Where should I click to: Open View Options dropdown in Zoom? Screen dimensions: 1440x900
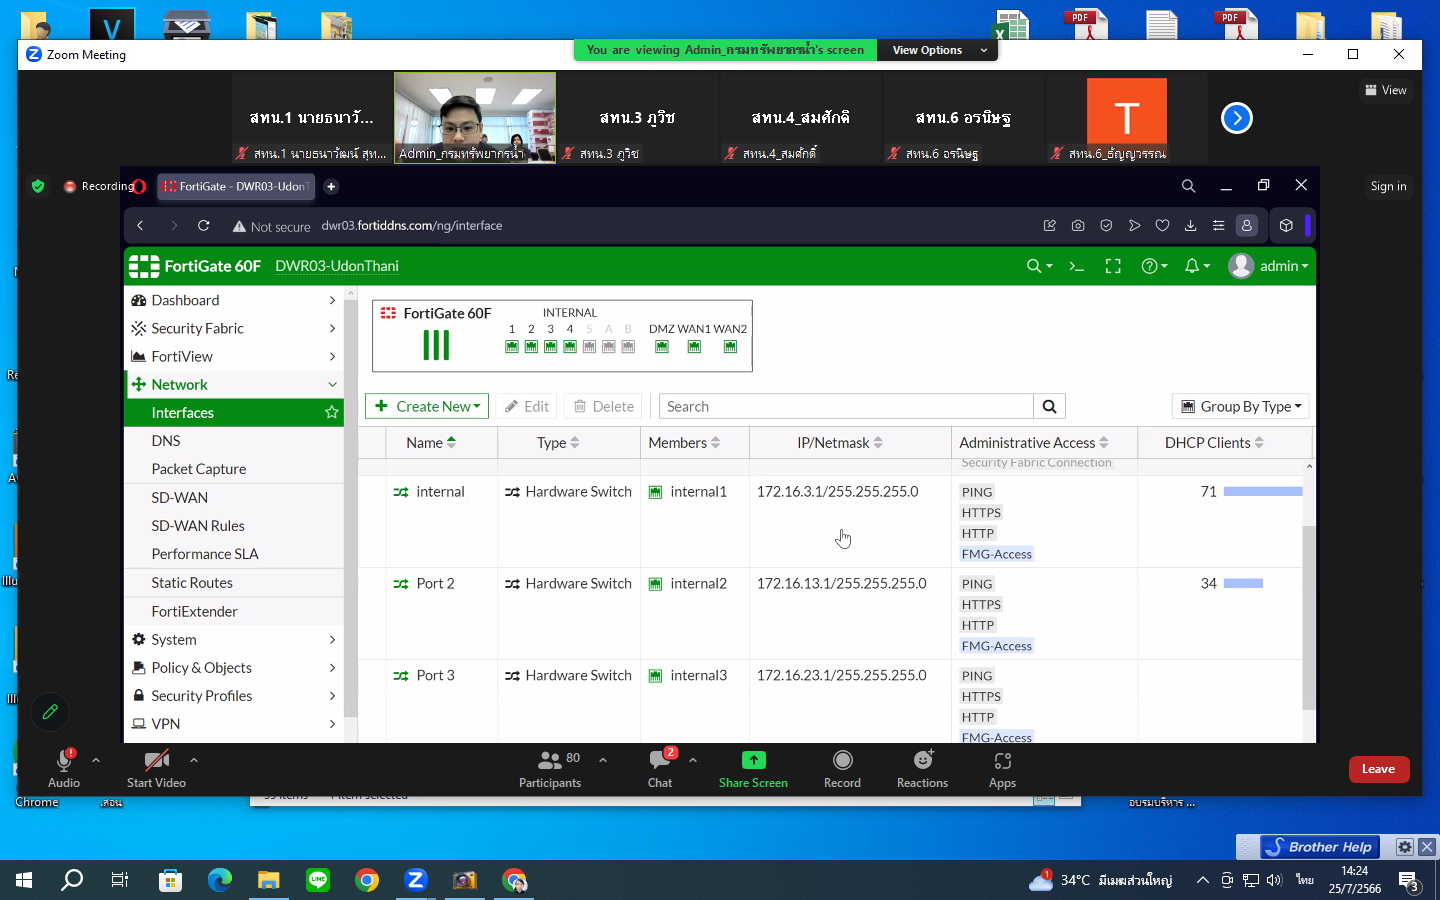click(937, 50)
